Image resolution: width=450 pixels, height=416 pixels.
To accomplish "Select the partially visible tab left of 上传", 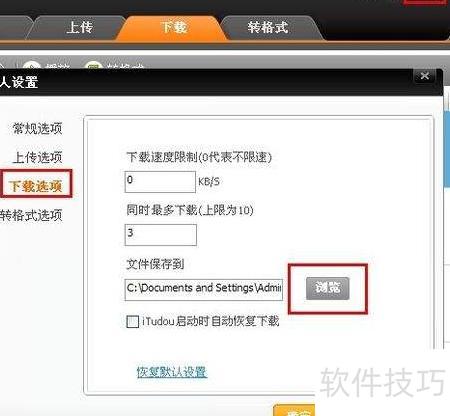I will pos(13,28).
